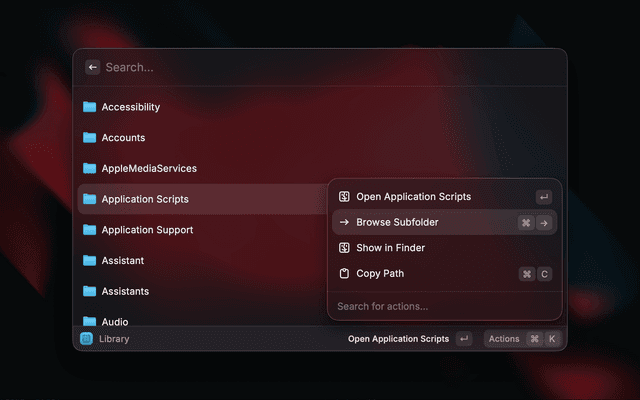The image size is (640, 400).
Task: Toggle the Actions panel button
Action: click(x=523, y=339)
